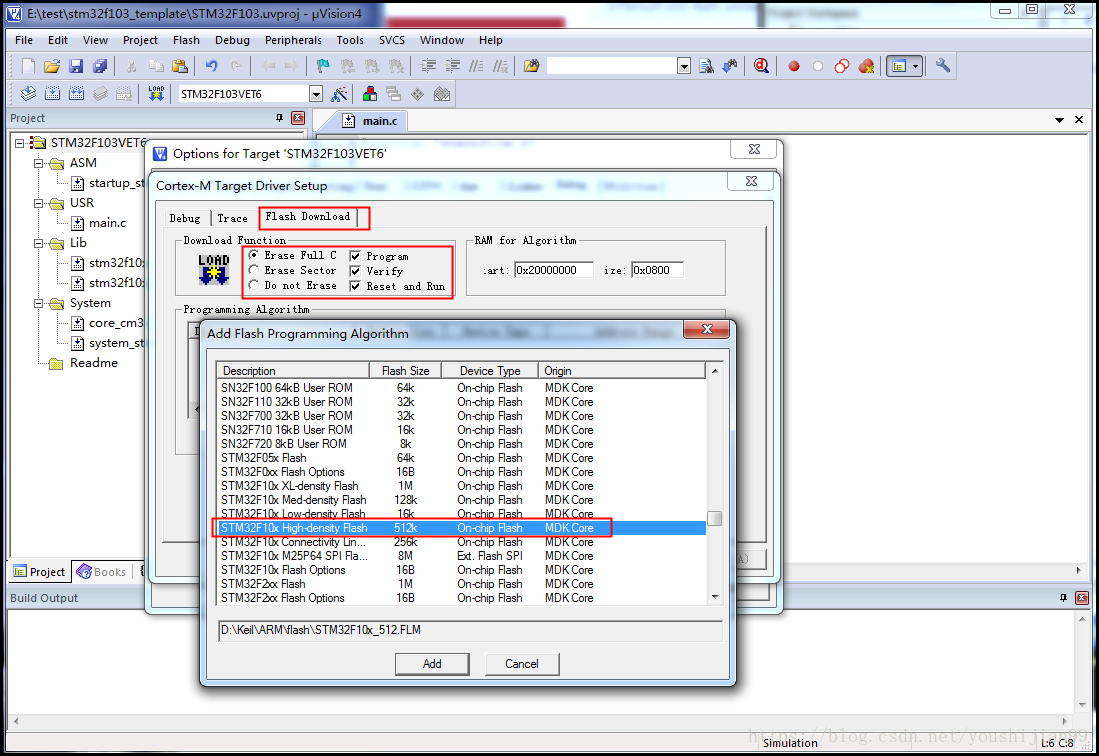The height and width of the screenshot is (756, 1099).
Task: Click the Insert Breakpoint red dot icon
Action: tap(794, 66)
